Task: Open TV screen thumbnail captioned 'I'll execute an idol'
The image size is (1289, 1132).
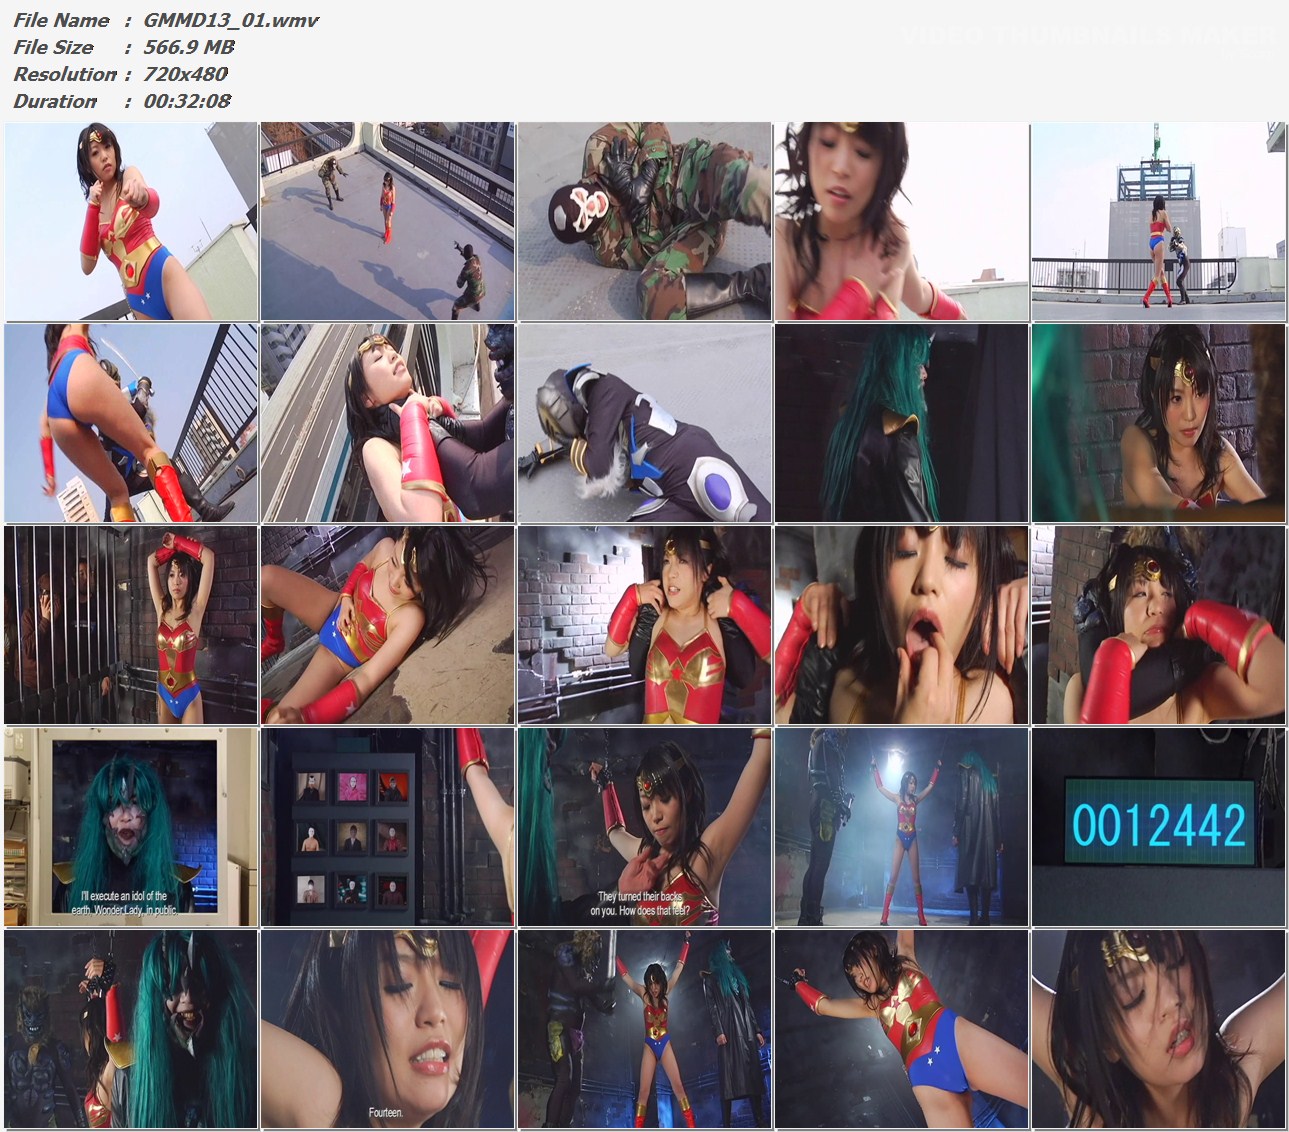Action: click(131, 827)
